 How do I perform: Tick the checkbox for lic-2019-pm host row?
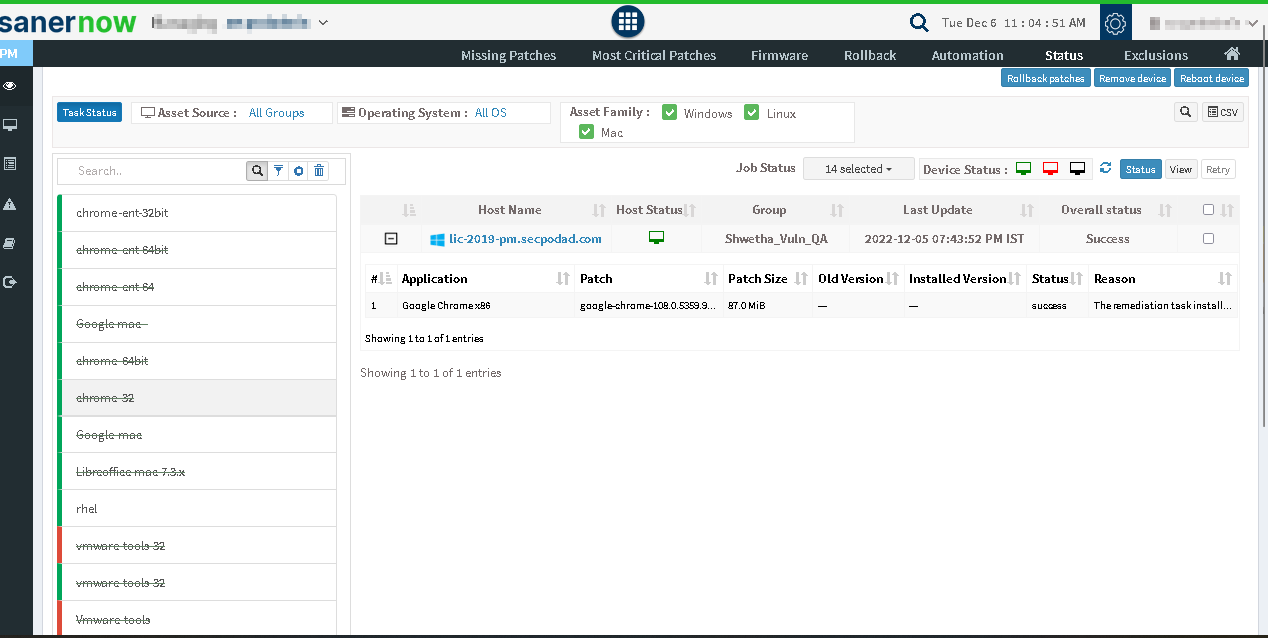(x=1208, y=239)
